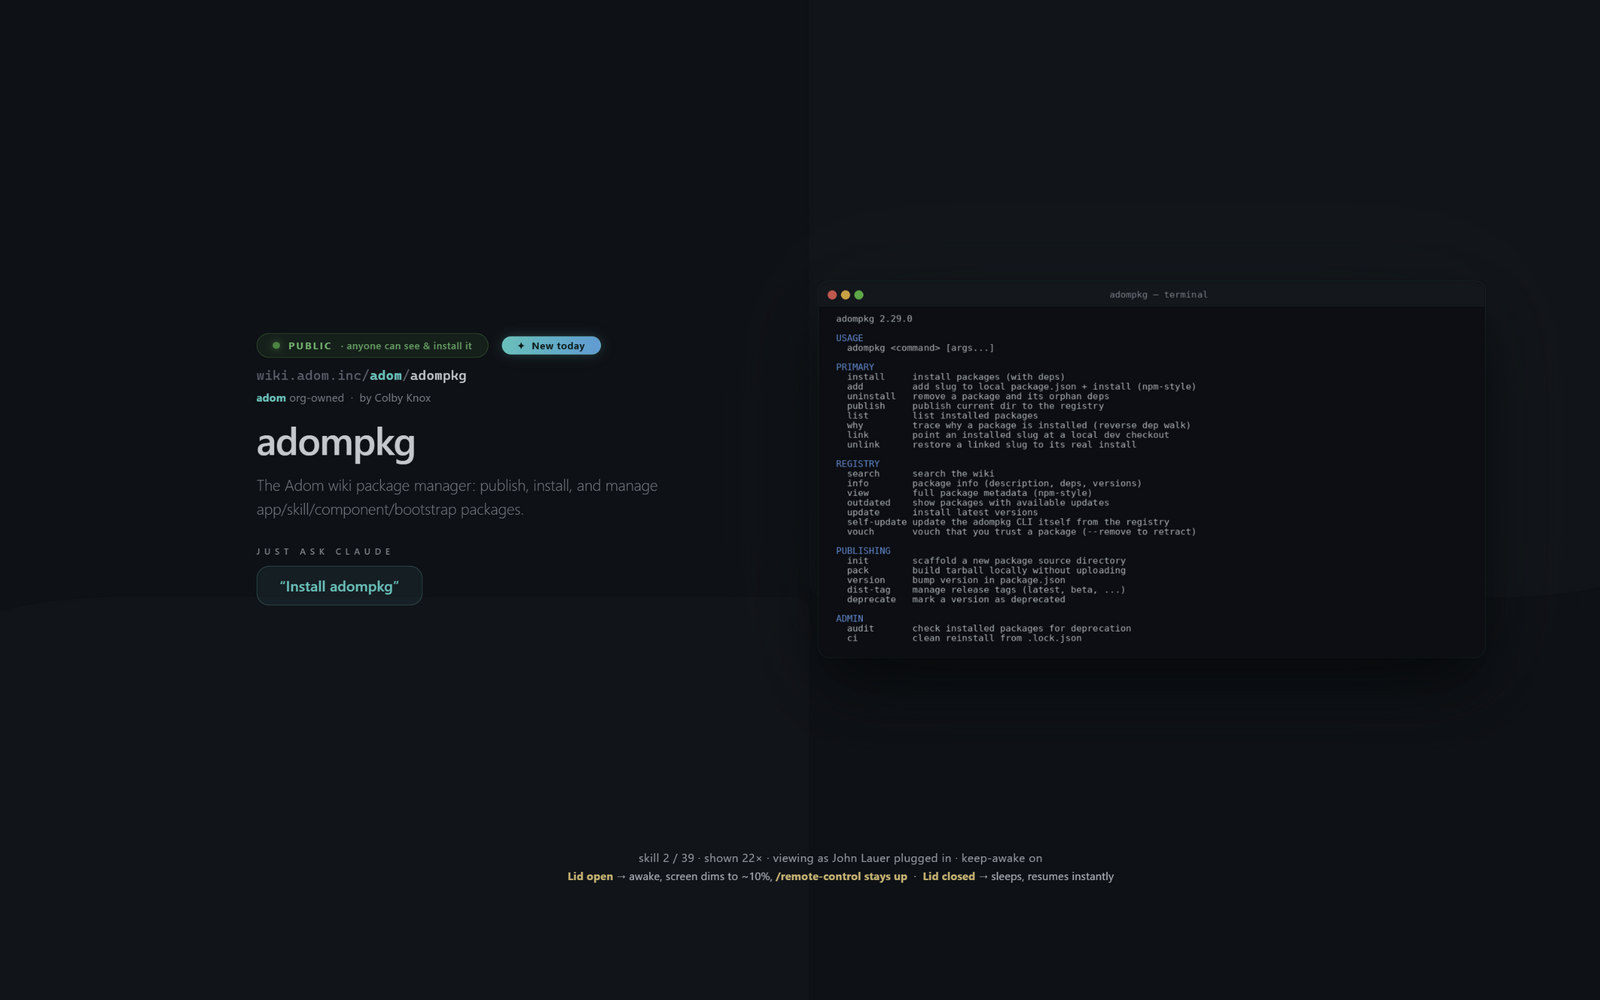Click the adompkg heading title

pos(336,443)
